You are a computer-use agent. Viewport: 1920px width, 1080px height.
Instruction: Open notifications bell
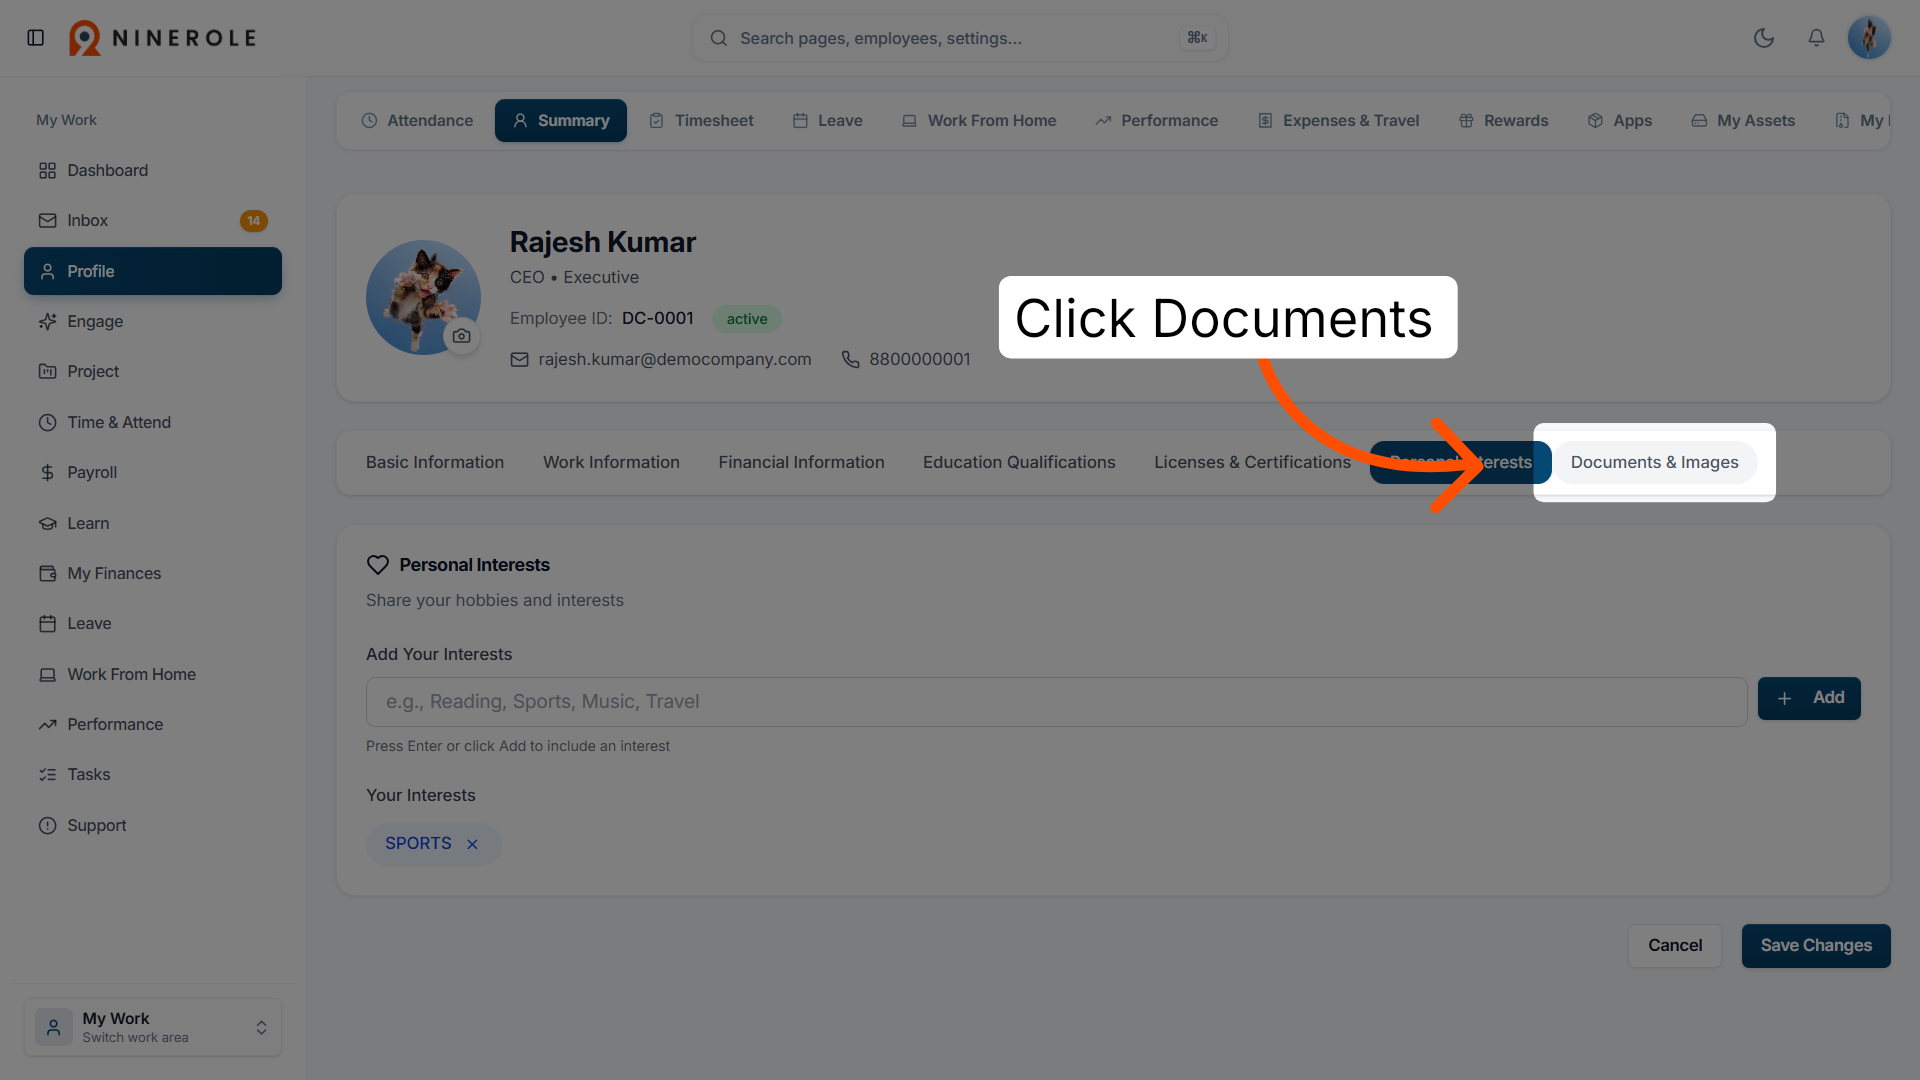point(1816,38)
